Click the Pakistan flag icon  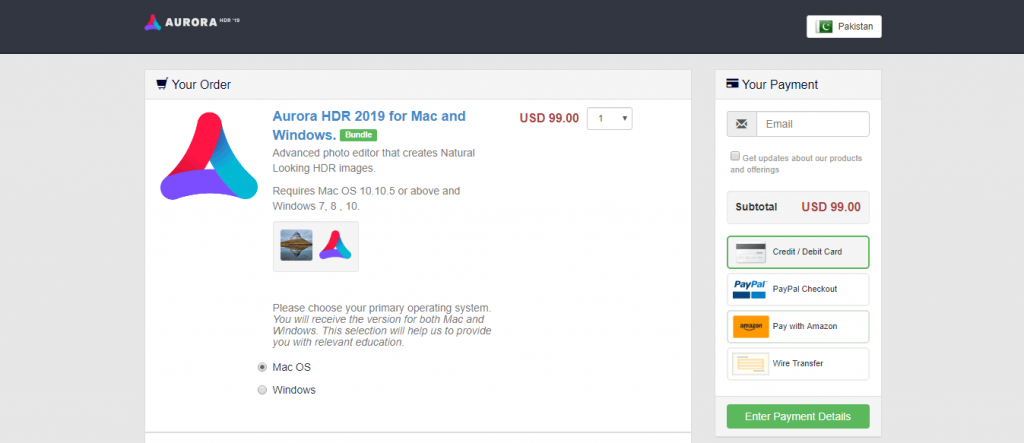tap(824, 27)
